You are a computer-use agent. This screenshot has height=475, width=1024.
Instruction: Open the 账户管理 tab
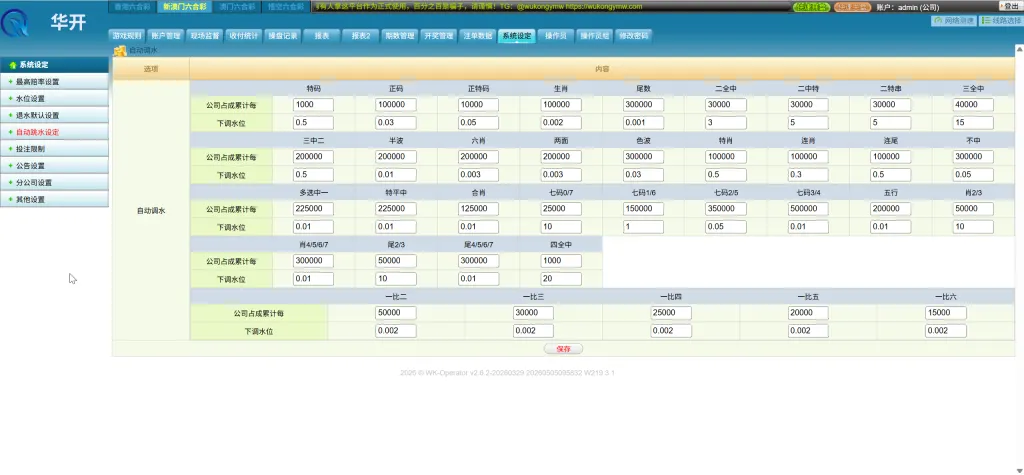(x=165, y=37)
